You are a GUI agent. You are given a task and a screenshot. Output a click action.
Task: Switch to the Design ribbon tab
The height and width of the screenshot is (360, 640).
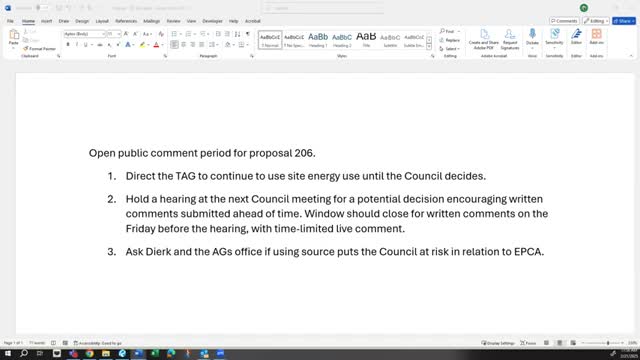(82, 21)
